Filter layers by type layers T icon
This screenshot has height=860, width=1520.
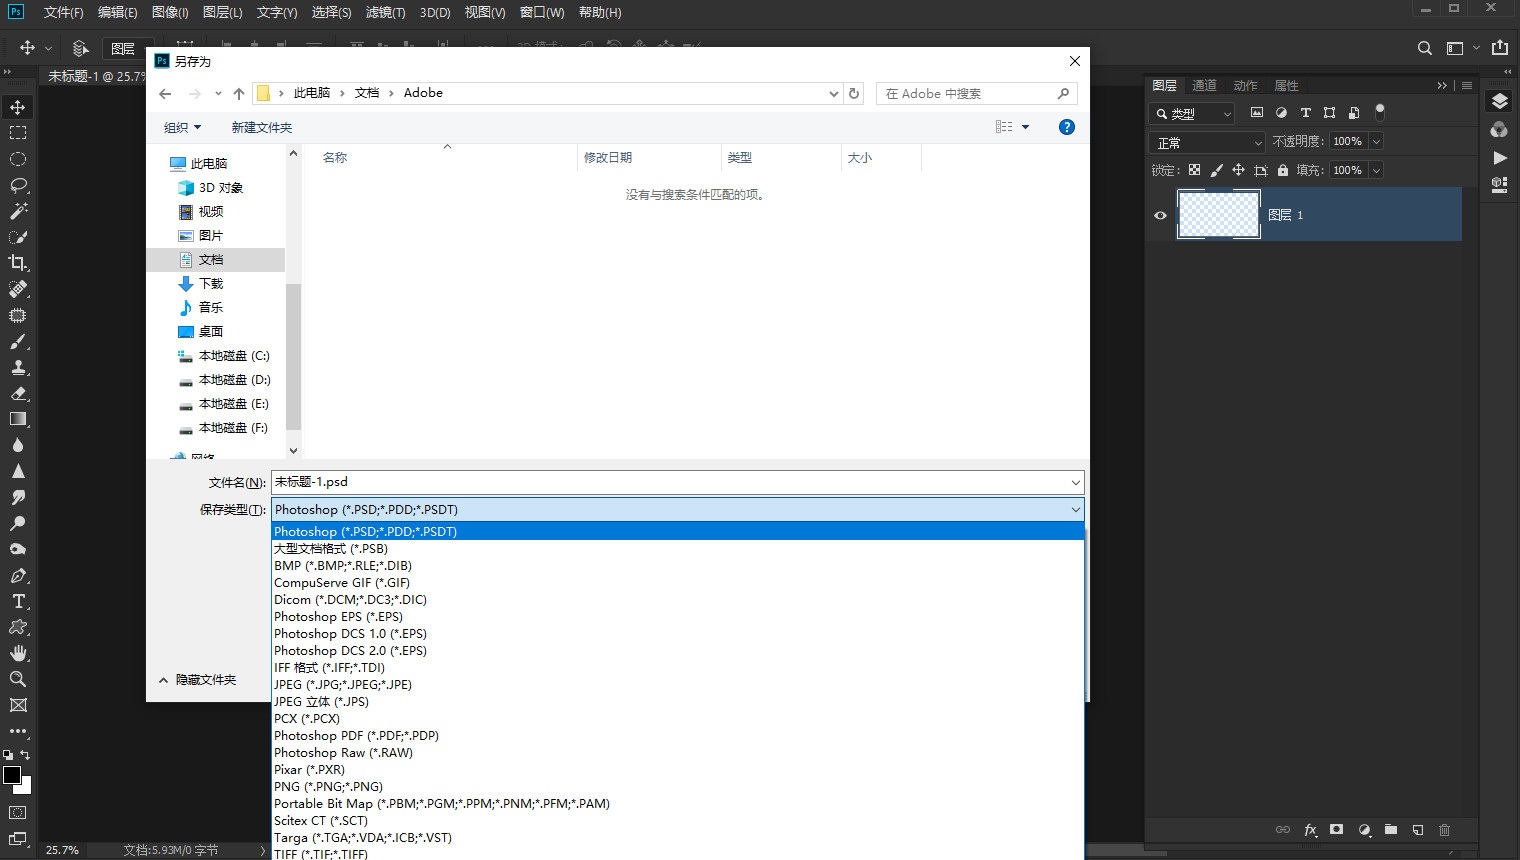click(1305, 113)
